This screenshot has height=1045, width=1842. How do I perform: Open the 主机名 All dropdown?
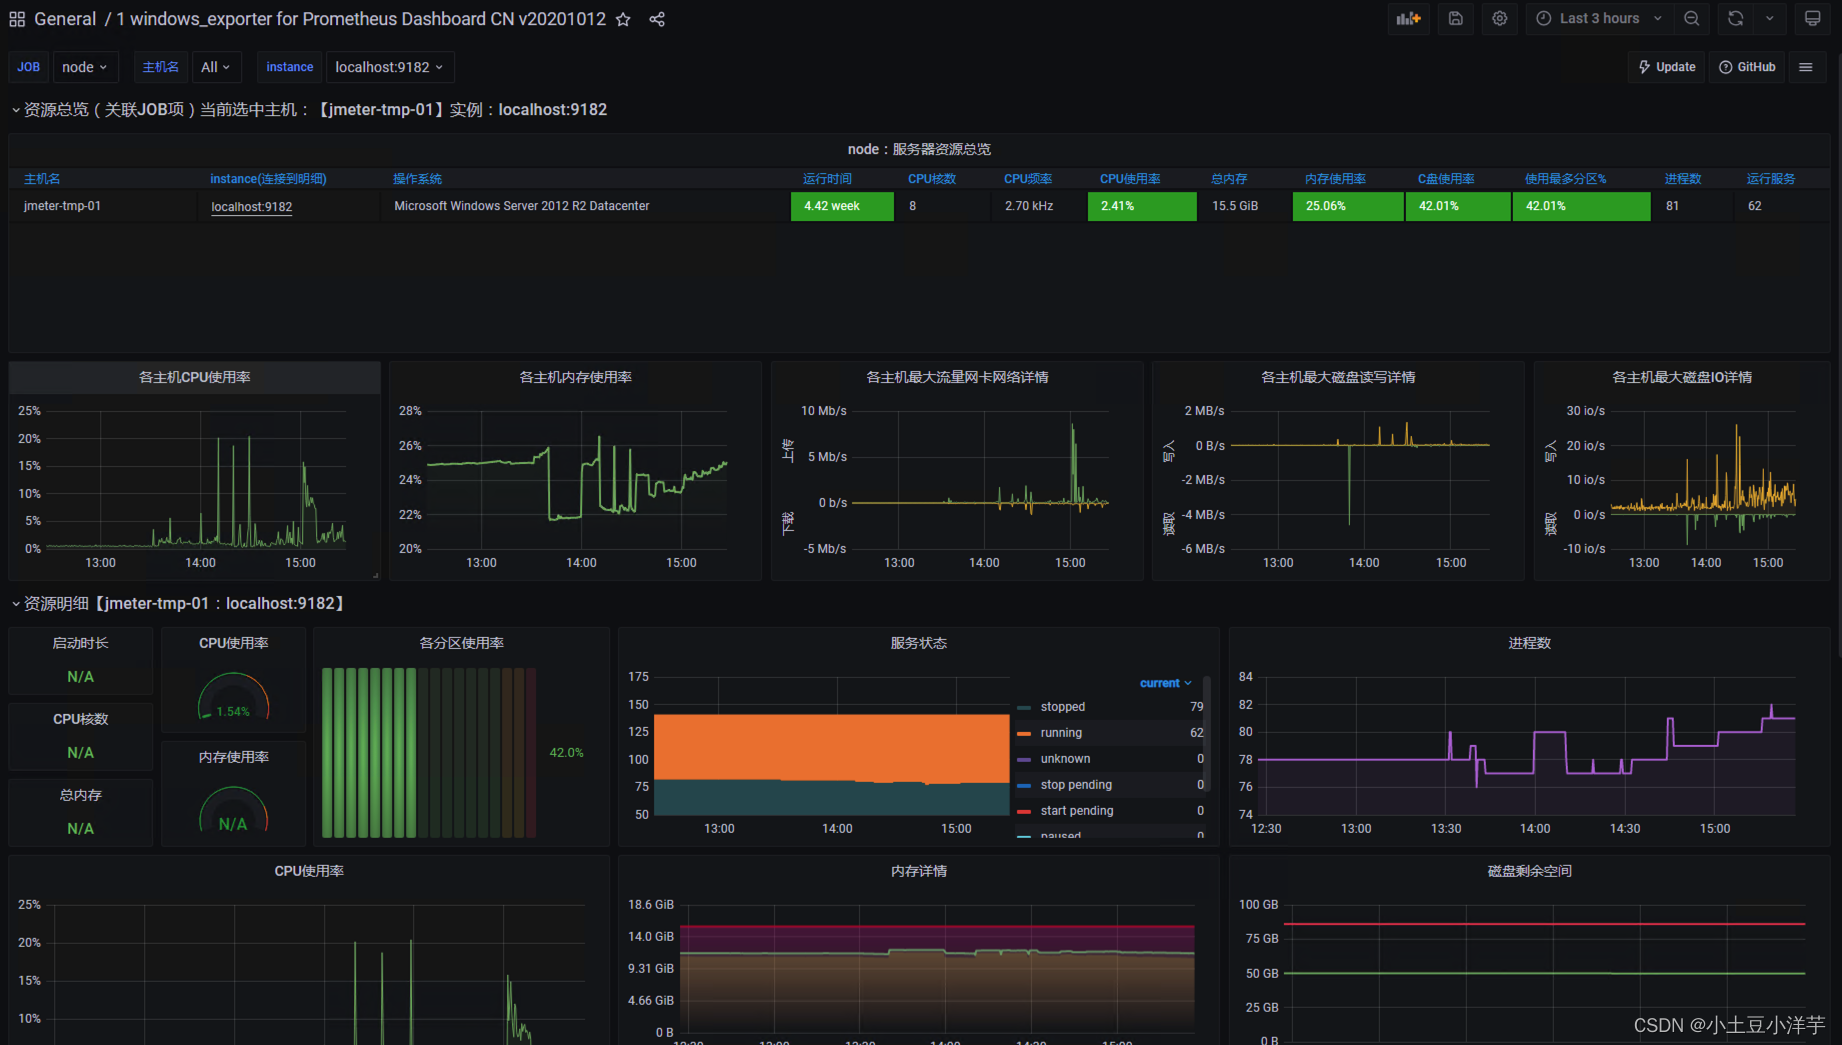click(216, 67)
